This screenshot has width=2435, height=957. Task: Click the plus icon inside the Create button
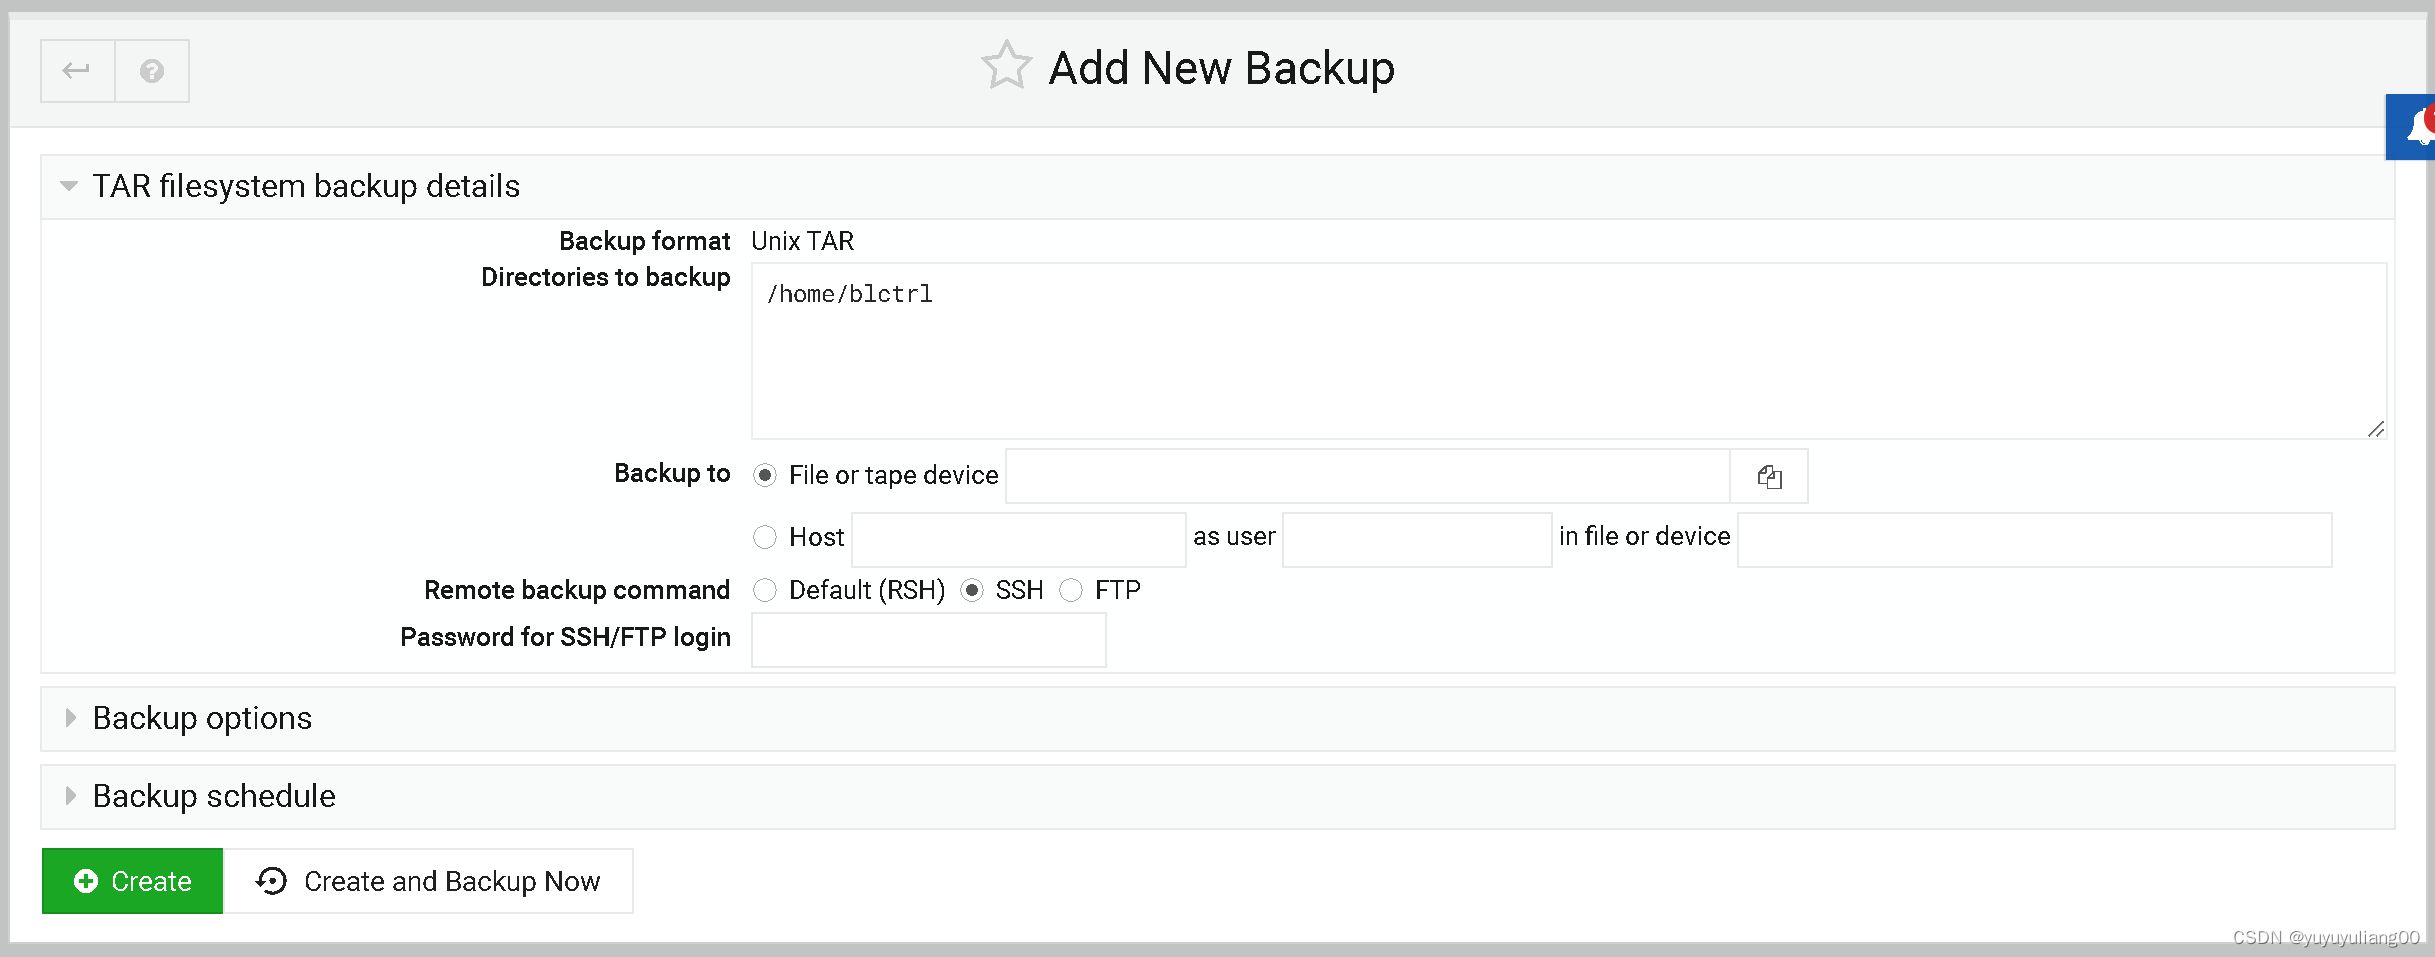86,881
